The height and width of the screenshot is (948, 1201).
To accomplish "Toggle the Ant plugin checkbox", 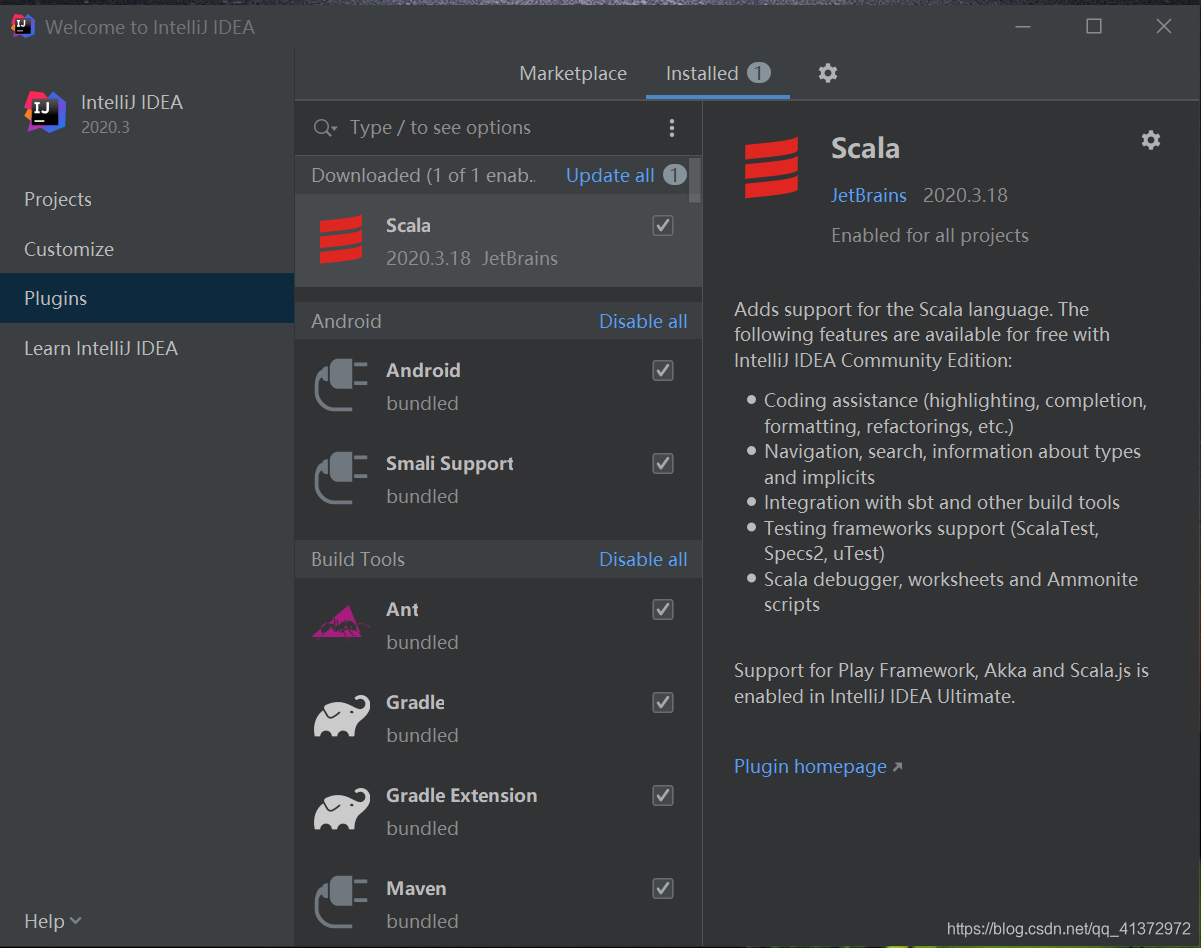I will pos(663,609).
